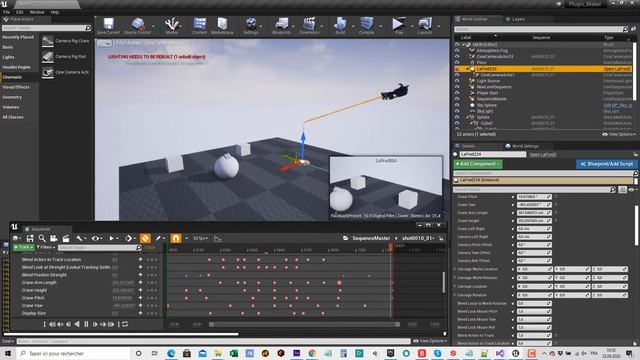This screenshot has width=640, height=360.
Task: Click the Pause button in Sequencer transport
Action: (x=86, y=324)
